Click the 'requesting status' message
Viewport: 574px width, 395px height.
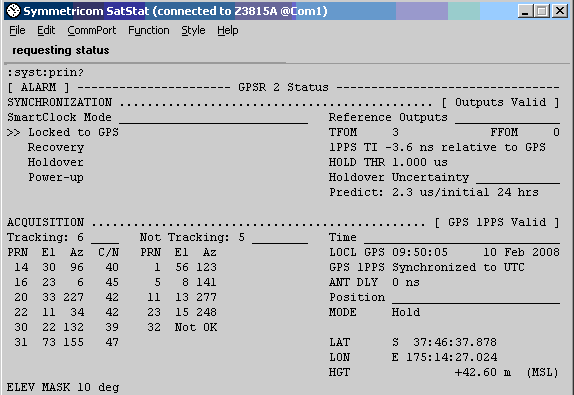click(x=61, y=50)
